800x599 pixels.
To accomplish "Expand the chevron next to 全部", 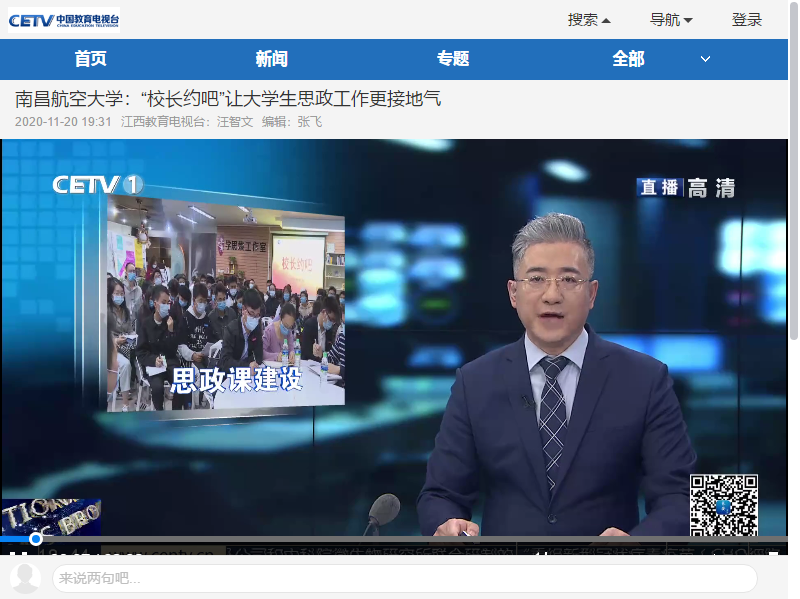I will click(x=705, y=59).
